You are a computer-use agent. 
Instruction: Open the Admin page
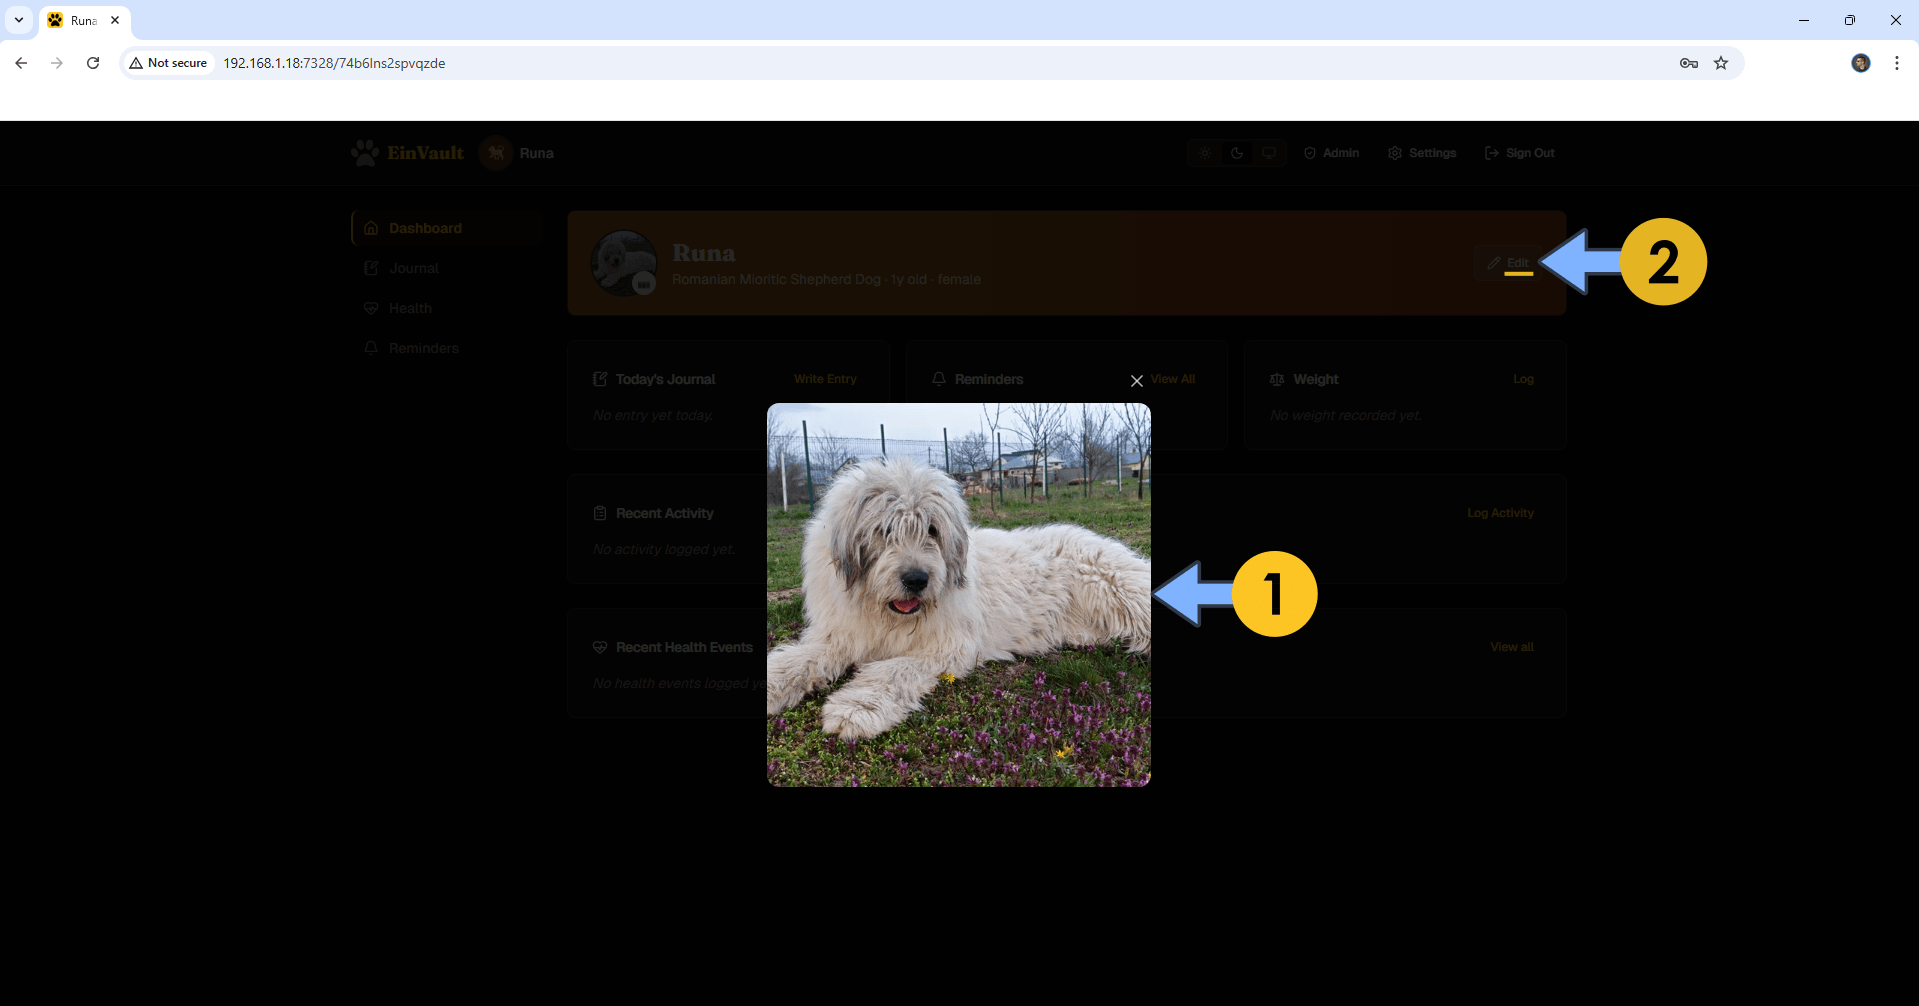point(1331,153)
